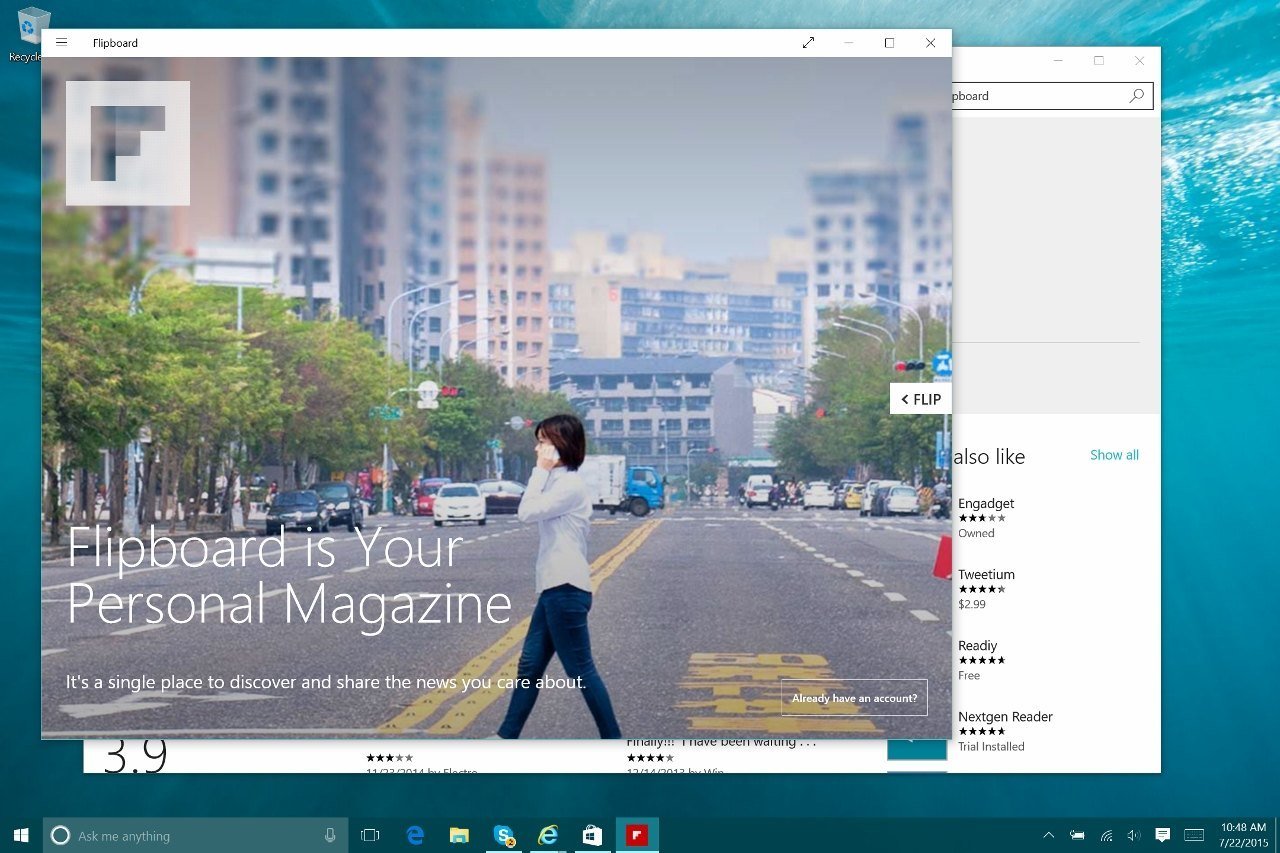Open File Explorer from the taskbar
The height and width of the screenshot is (853, 1280).
(459, 835)
